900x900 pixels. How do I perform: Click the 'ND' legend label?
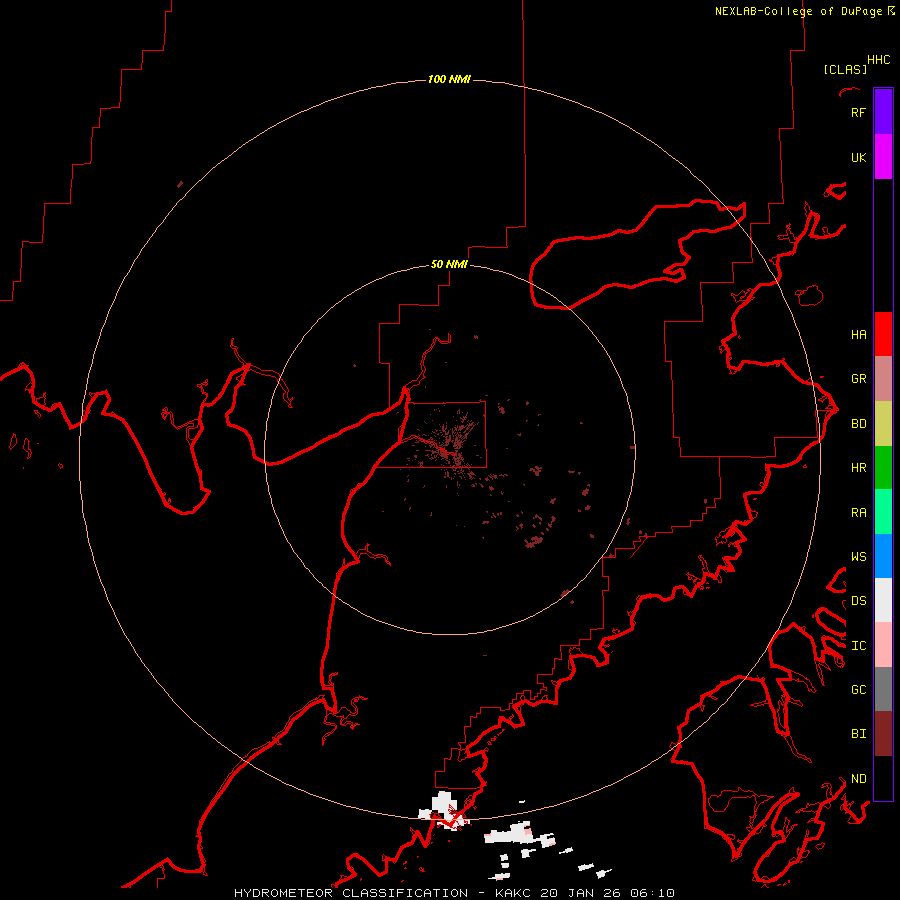[859, 778]
